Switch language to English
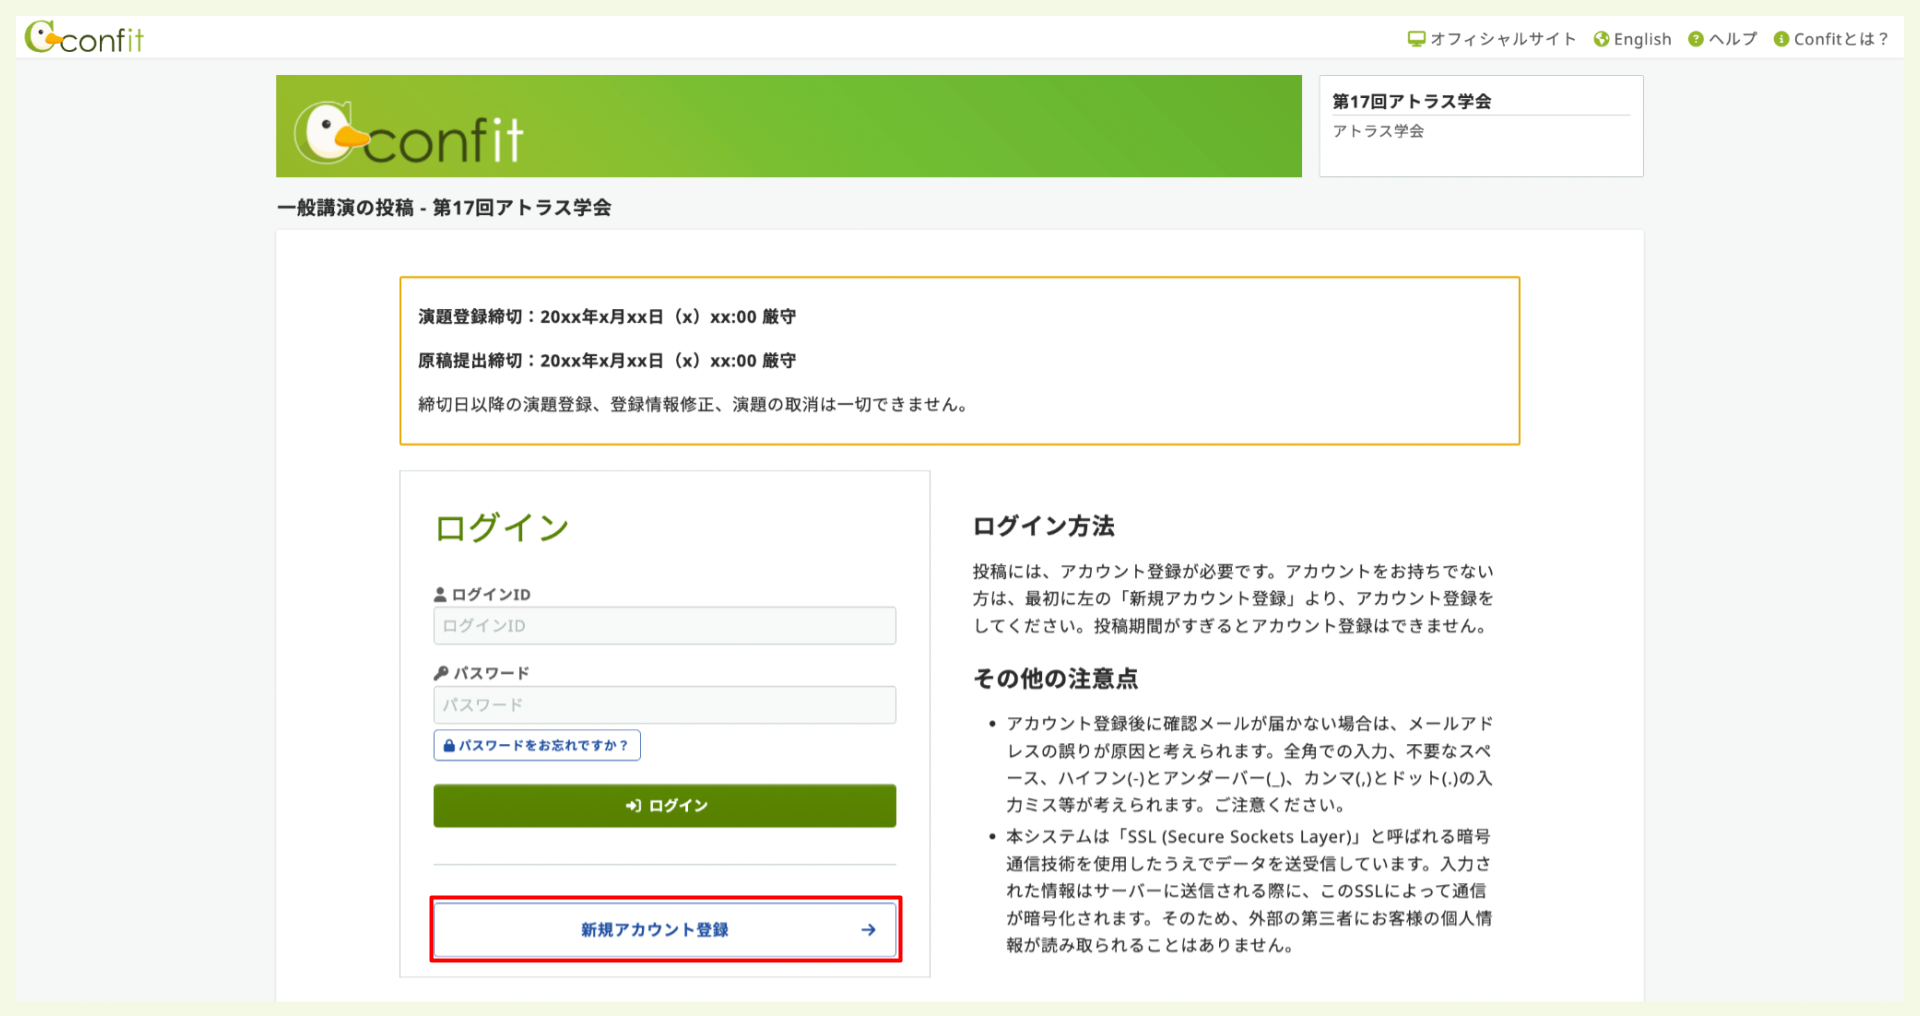This screenshot has height=1016, width=1920. coord(1642,39)
